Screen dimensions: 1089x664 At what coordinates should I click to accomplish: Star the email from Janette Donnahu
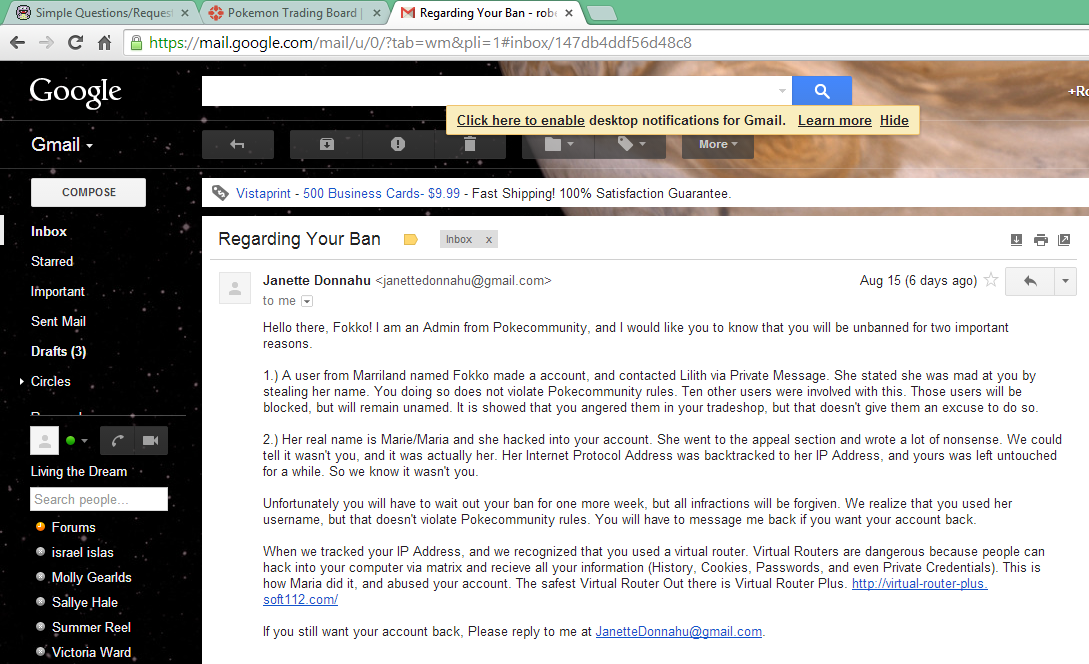point(991,280)
